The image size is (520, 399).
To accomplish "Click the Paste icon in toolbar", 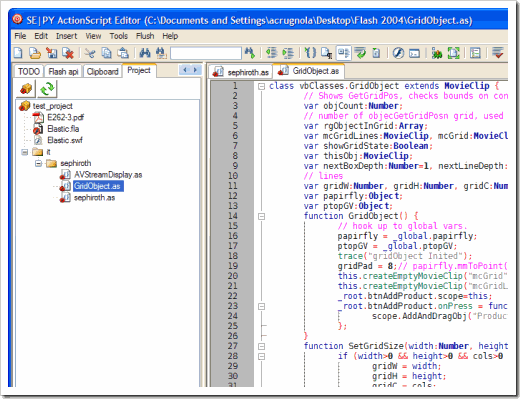I will pyautogui.click(x=123, y=53).
